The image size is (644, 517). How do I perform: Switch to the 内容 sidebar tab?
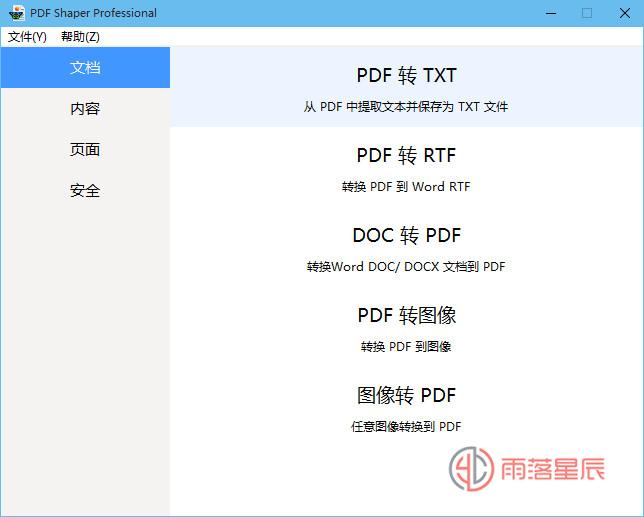coord(85,108)
